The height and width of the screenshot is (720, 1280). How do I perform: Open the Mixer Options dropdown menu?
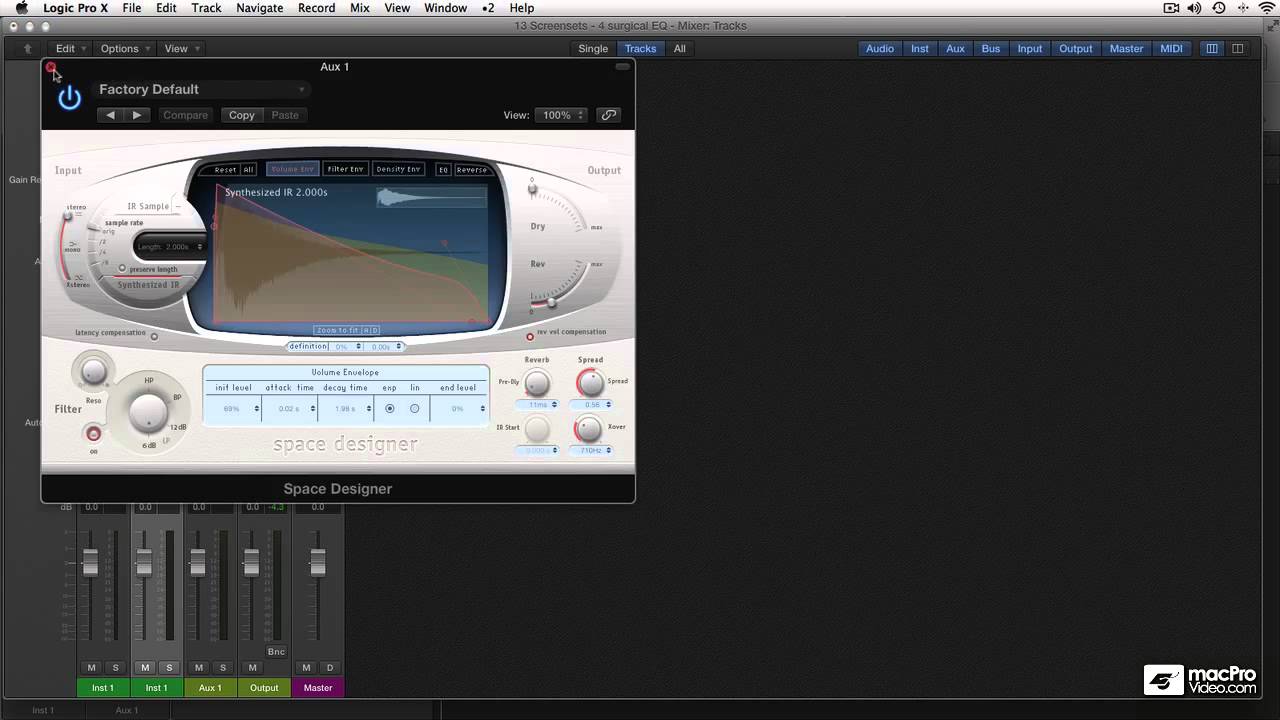tap(124, 48)
